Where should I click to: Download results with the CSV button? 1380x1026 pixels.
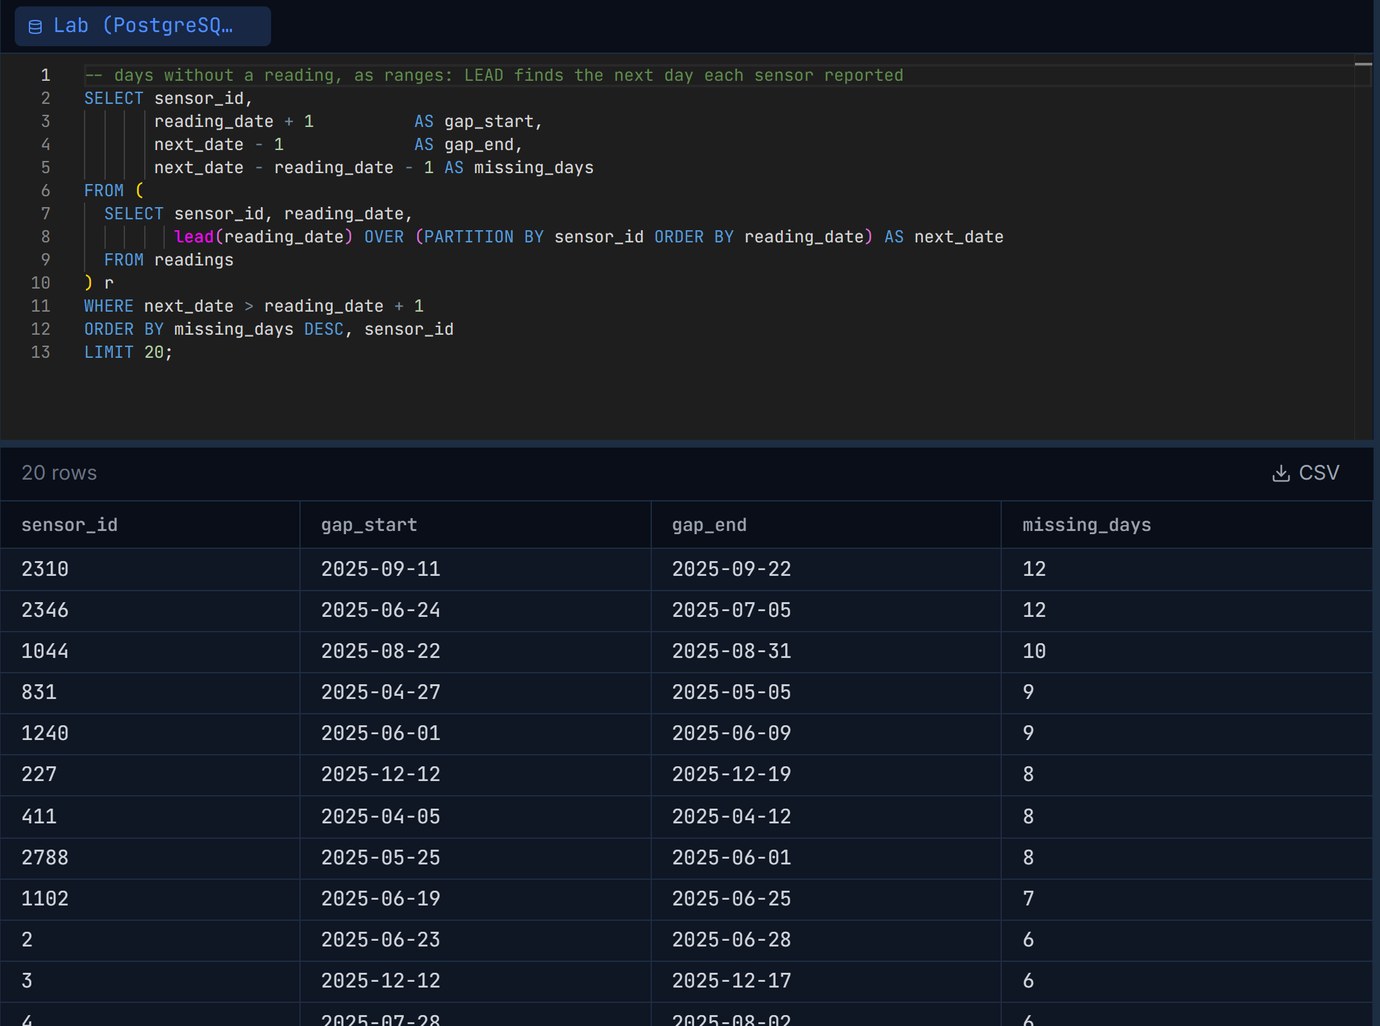[1306, 473]
